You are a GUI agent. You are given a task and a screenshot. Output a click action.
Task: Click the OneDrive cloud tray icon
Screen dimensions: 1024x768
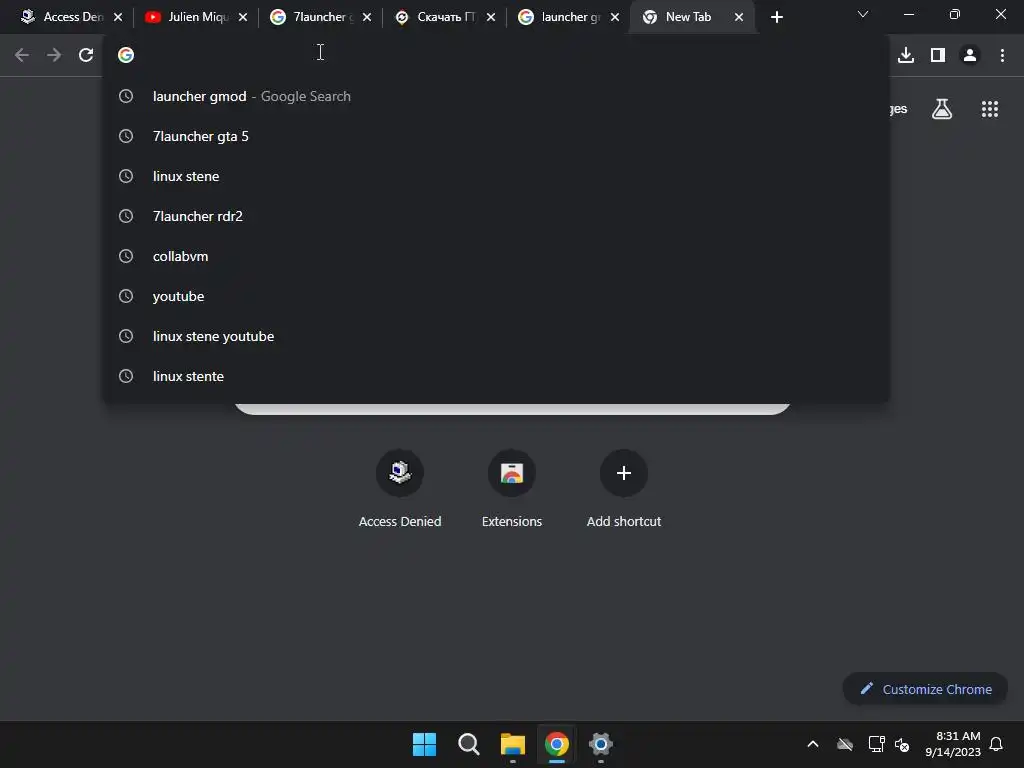pyautogui.click(x=845, y=744)
